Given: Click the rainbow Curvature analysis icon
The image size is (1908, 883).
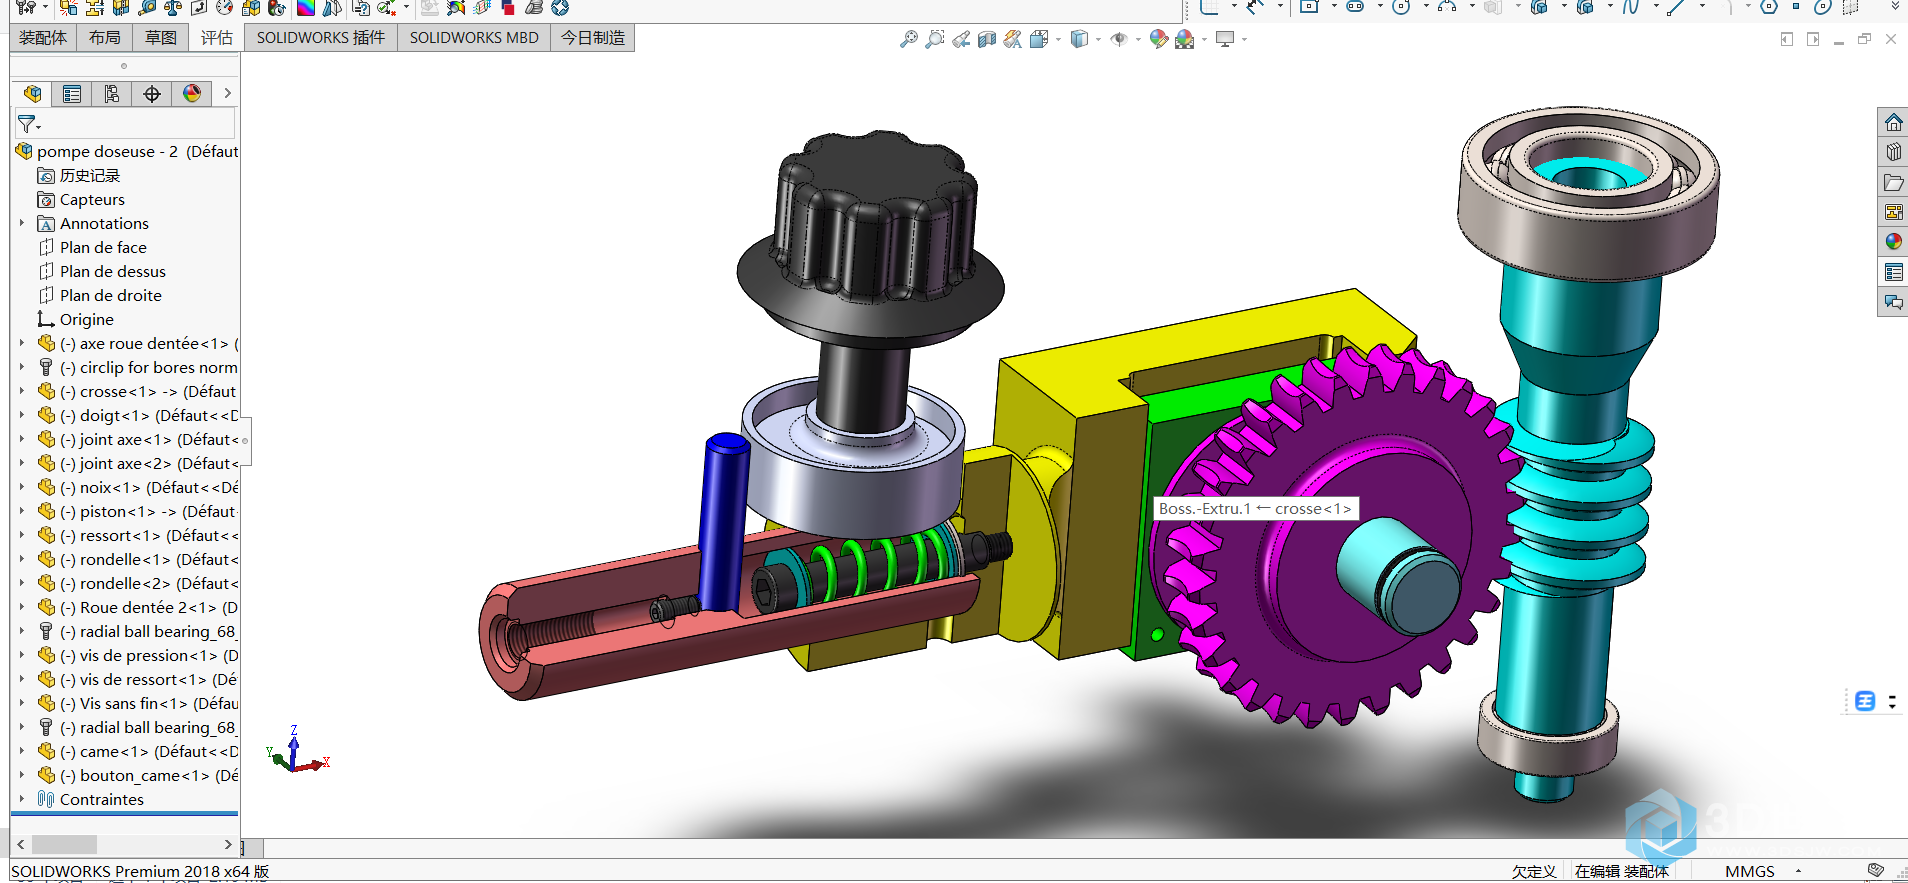Looking at the screenshot, I should click(307, 8).
